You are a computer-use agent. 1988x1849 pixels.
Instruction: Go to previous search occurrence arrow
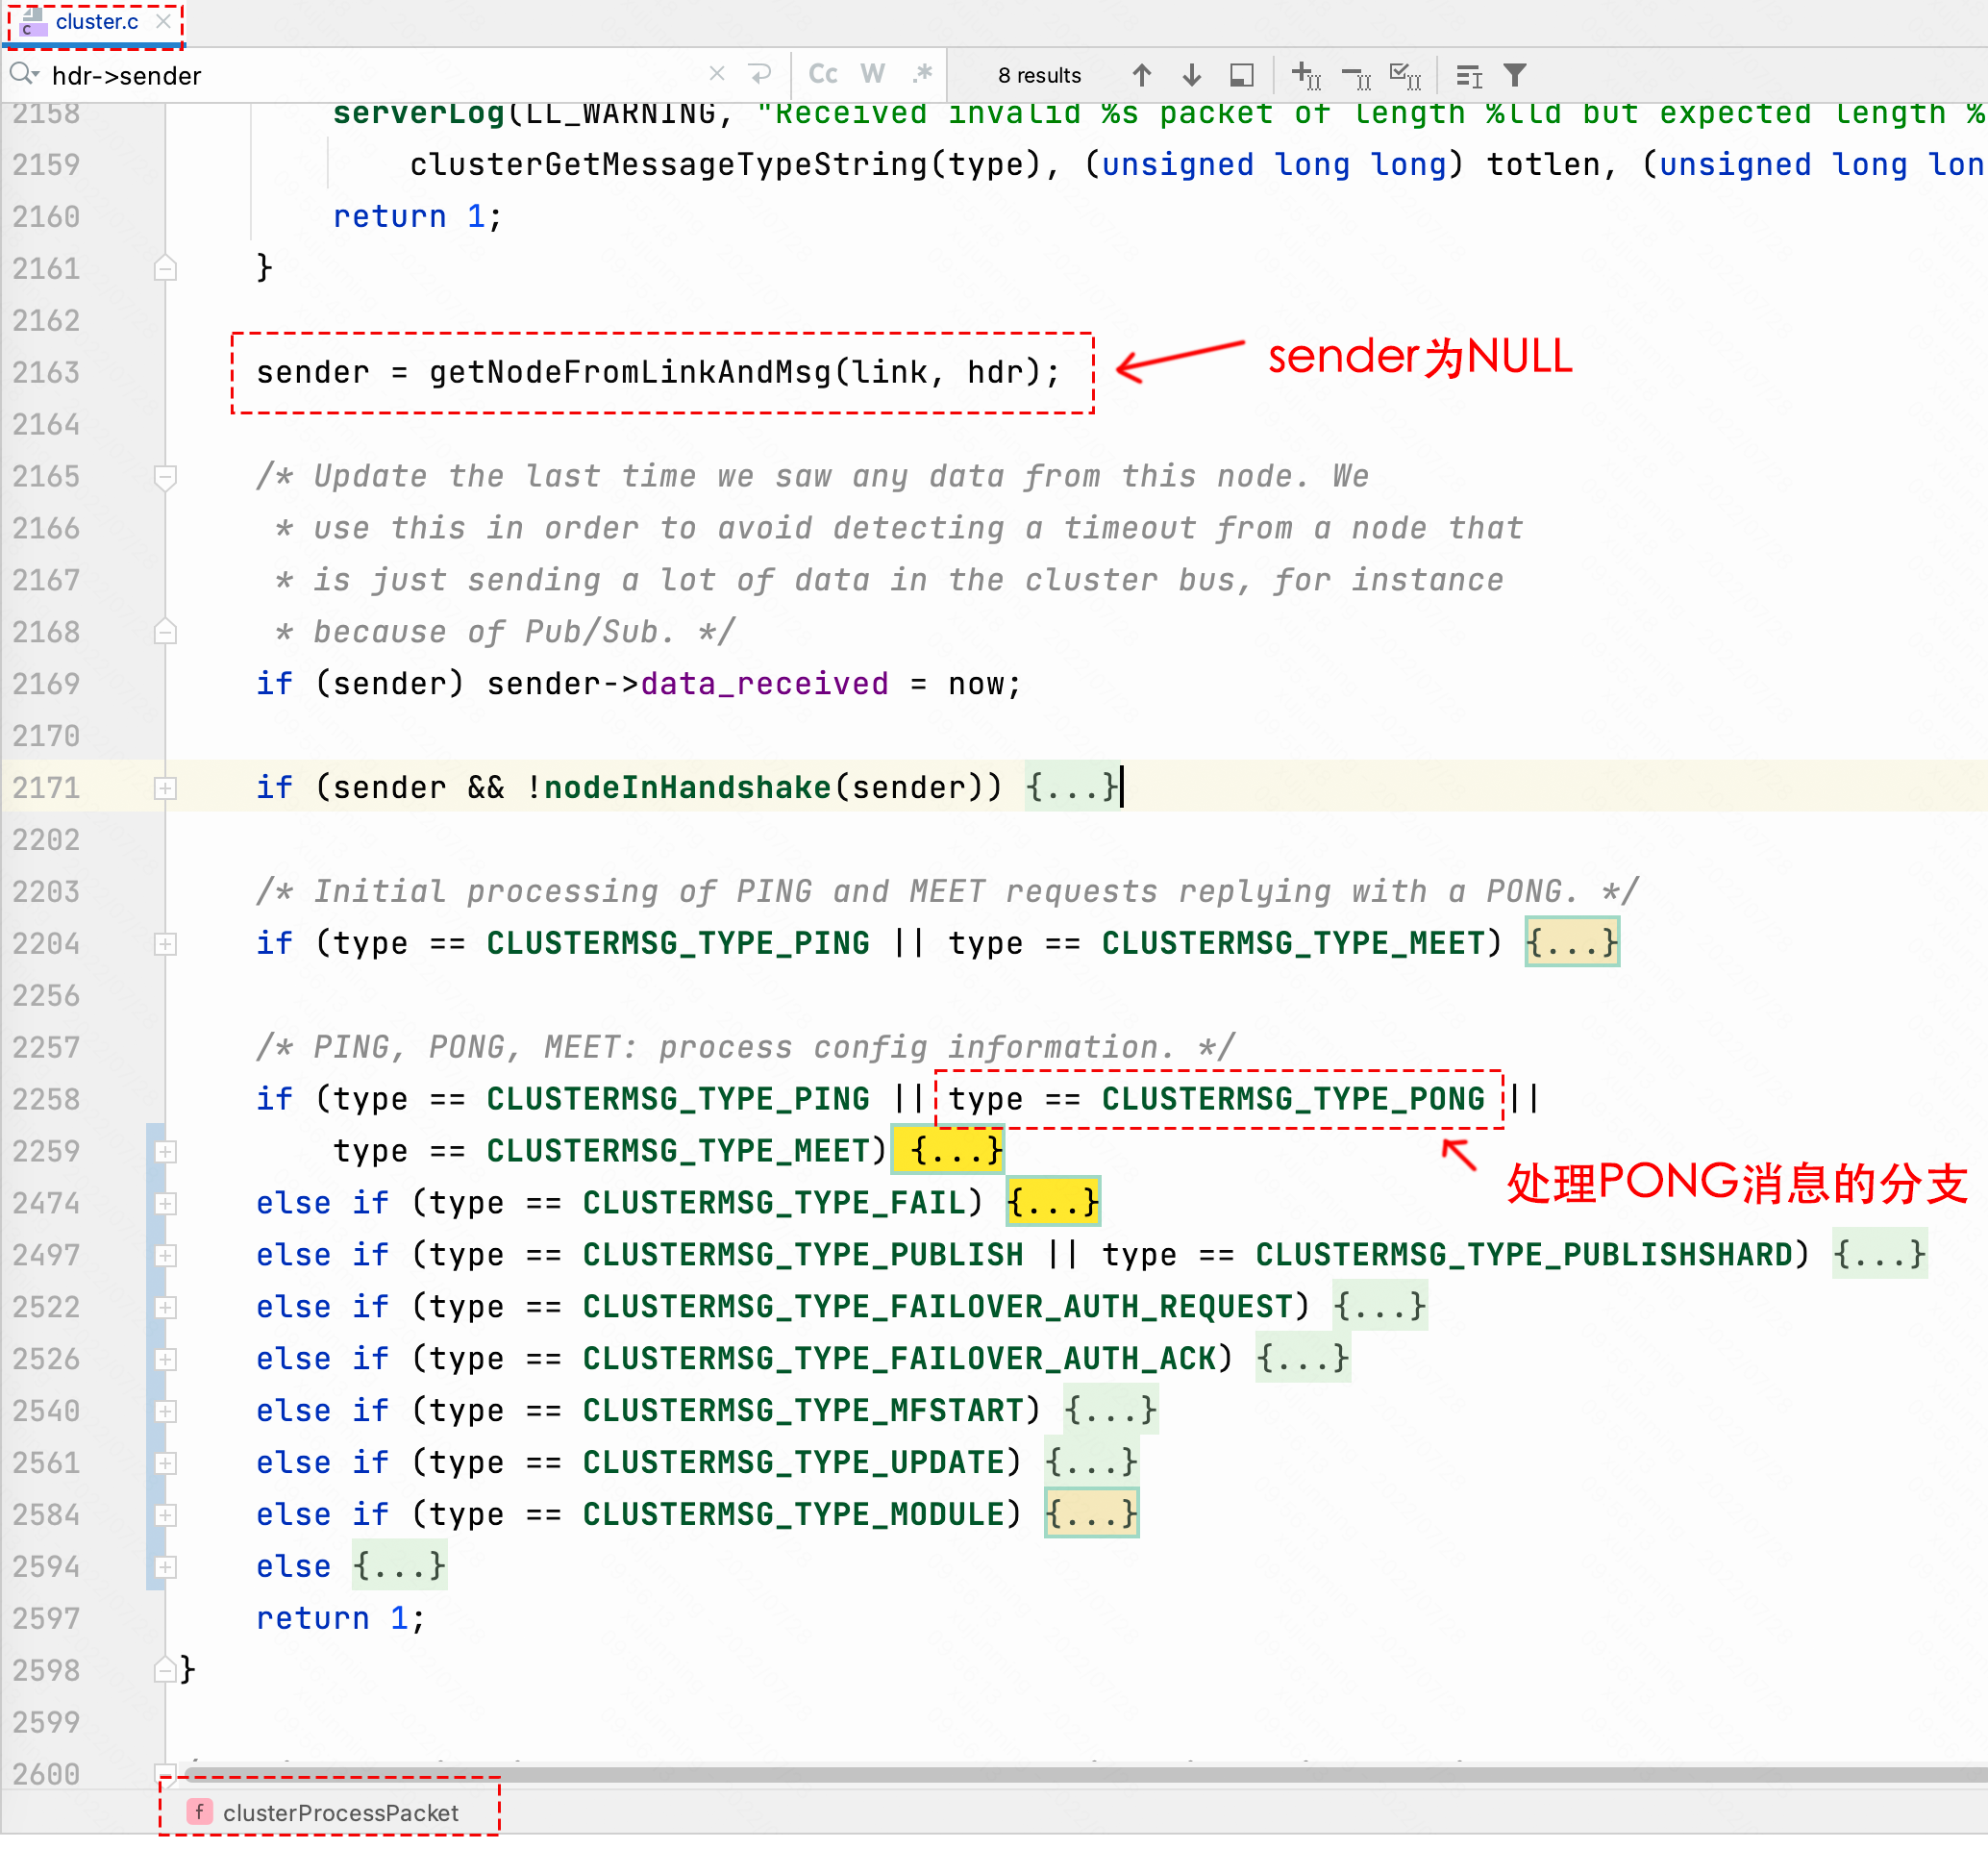tap(1141, 75)
